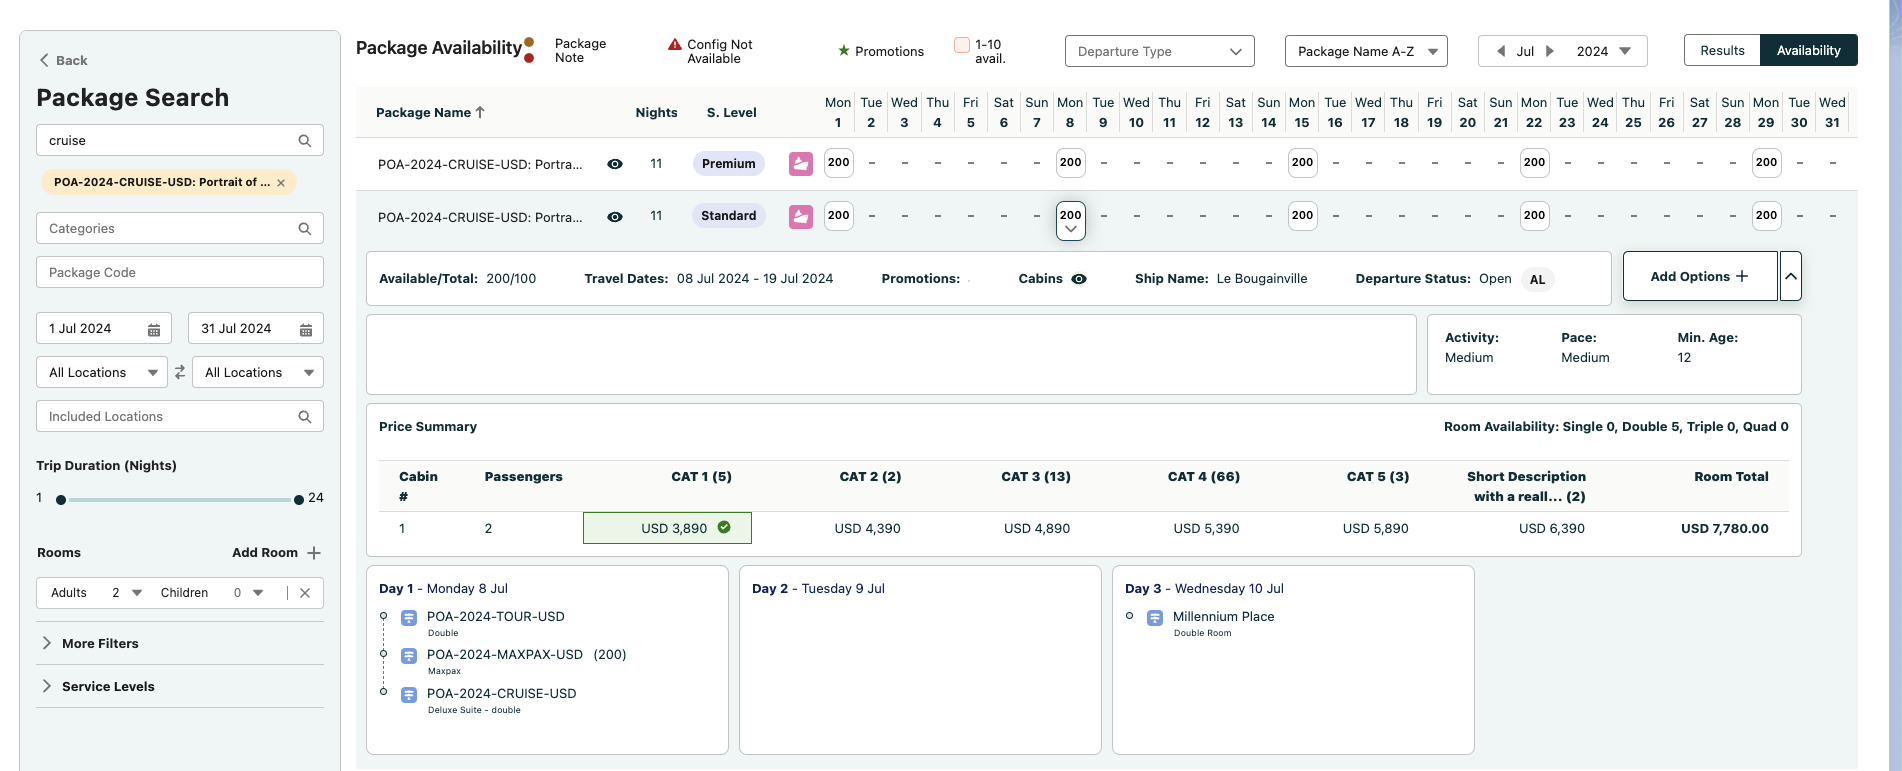Image resolution: width=1902 pixels, height=771 pixels.
Task: Open calendar picker for 1 Jul 2024
Action: pos(154,329)
